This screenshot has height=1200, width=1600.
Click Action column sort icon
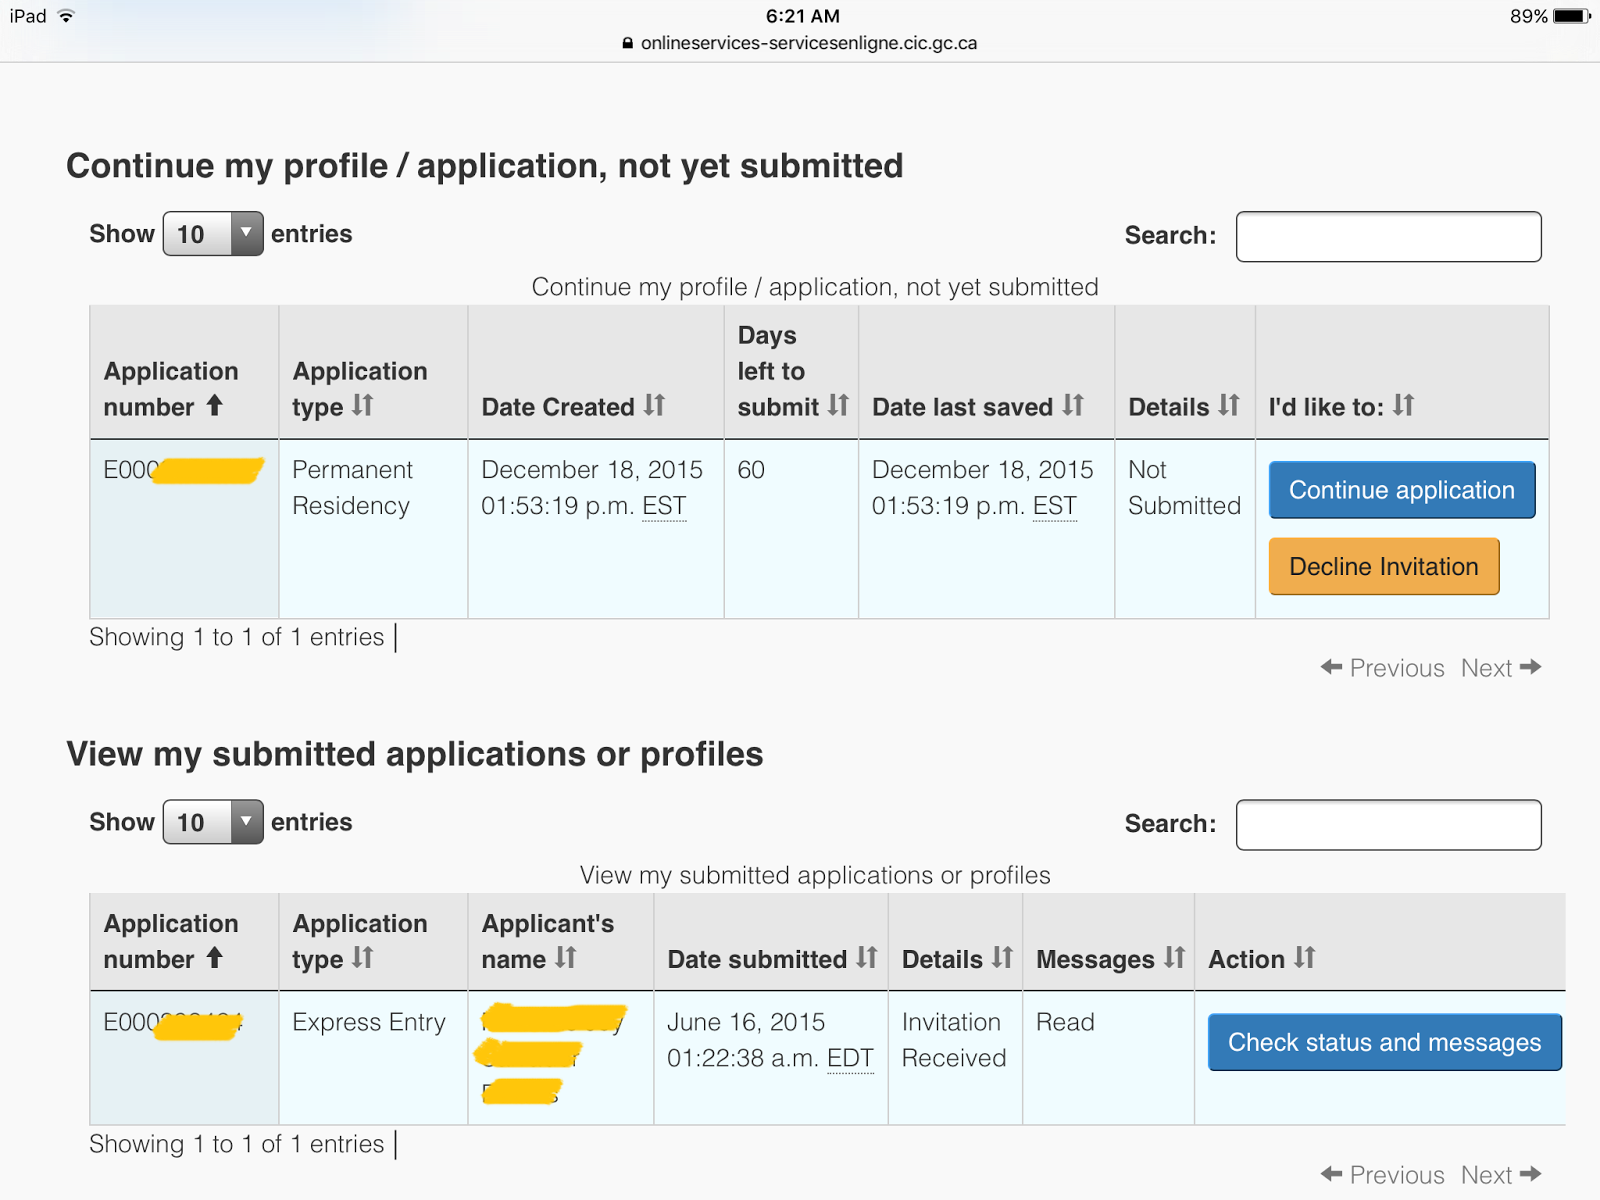pyautogui.click(x=1305, y=958)
